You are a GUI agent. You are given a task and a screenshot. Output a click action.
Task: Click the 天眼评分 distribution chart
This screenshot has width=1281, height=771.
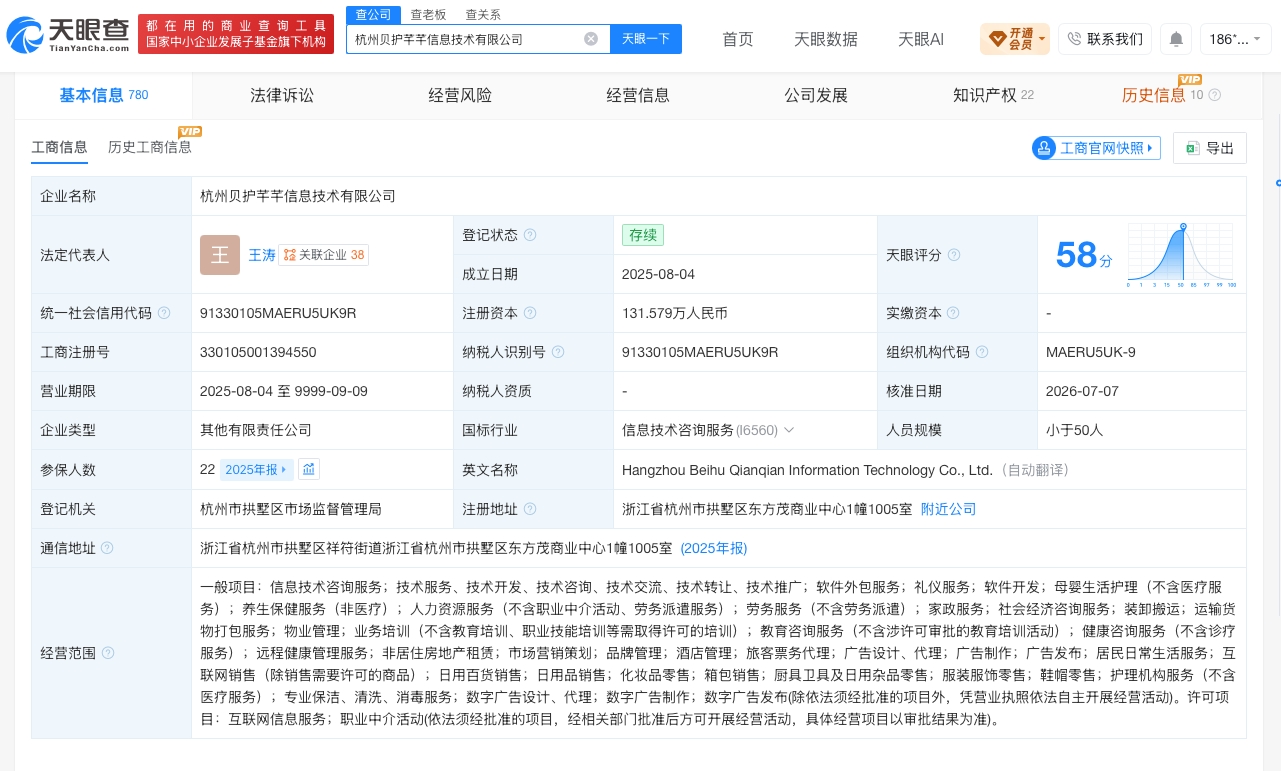click(x=1182, y=256)
